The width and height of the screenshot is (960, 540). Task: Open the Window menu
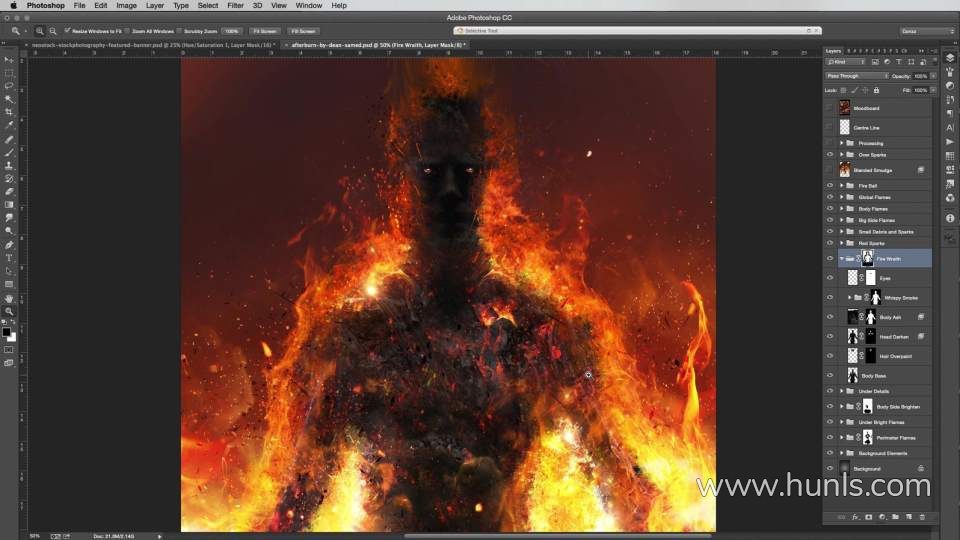pos(309,6)
